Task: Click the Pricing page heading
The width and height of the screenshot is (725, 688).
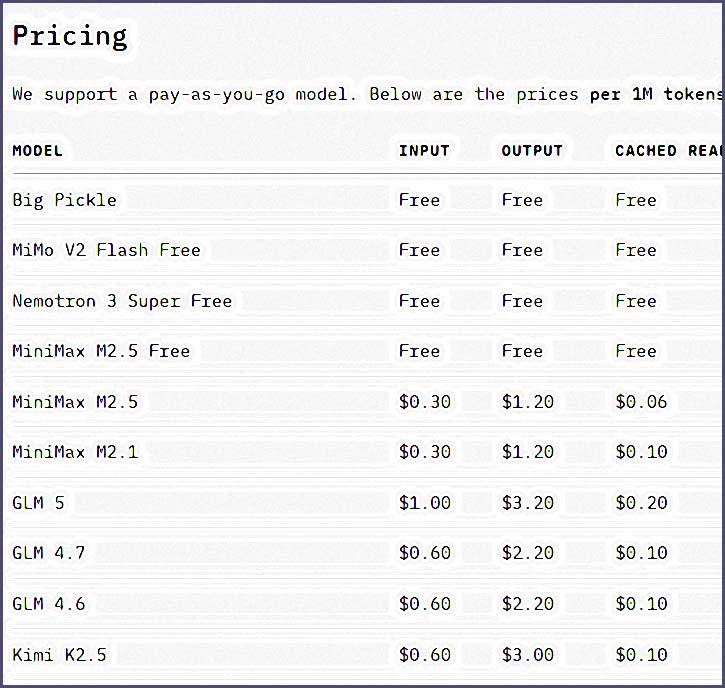Action: (x=70, y=37)
